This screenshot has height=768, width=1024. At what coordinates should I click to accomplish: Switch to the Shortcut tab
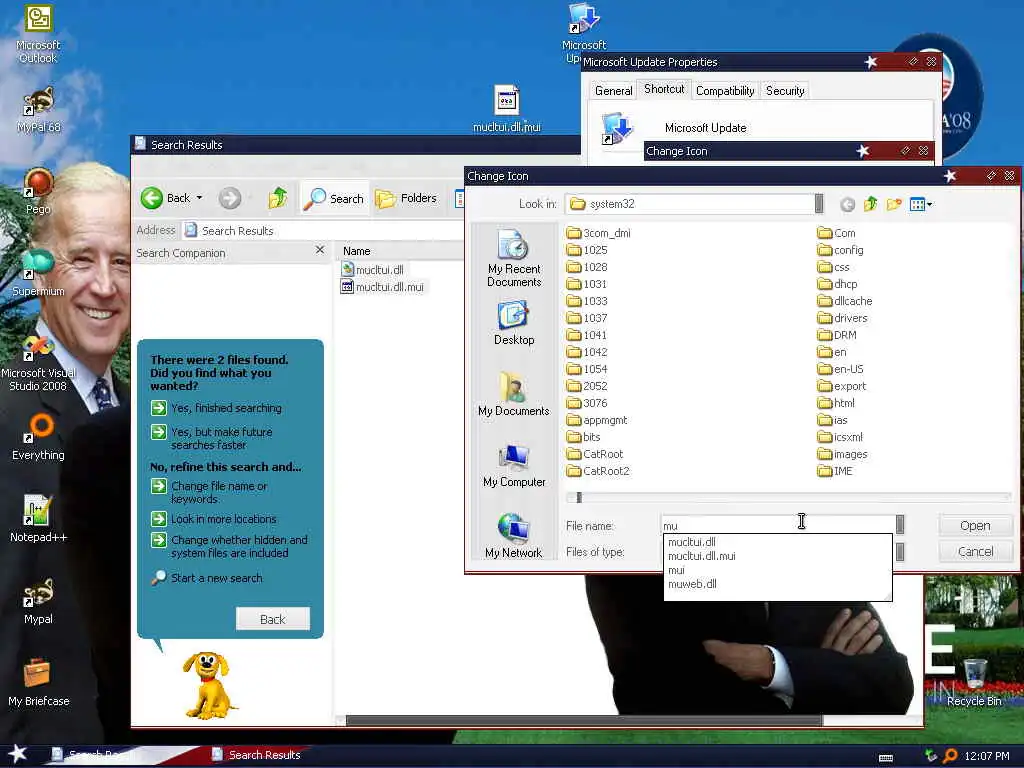click(x=664, y=89)
